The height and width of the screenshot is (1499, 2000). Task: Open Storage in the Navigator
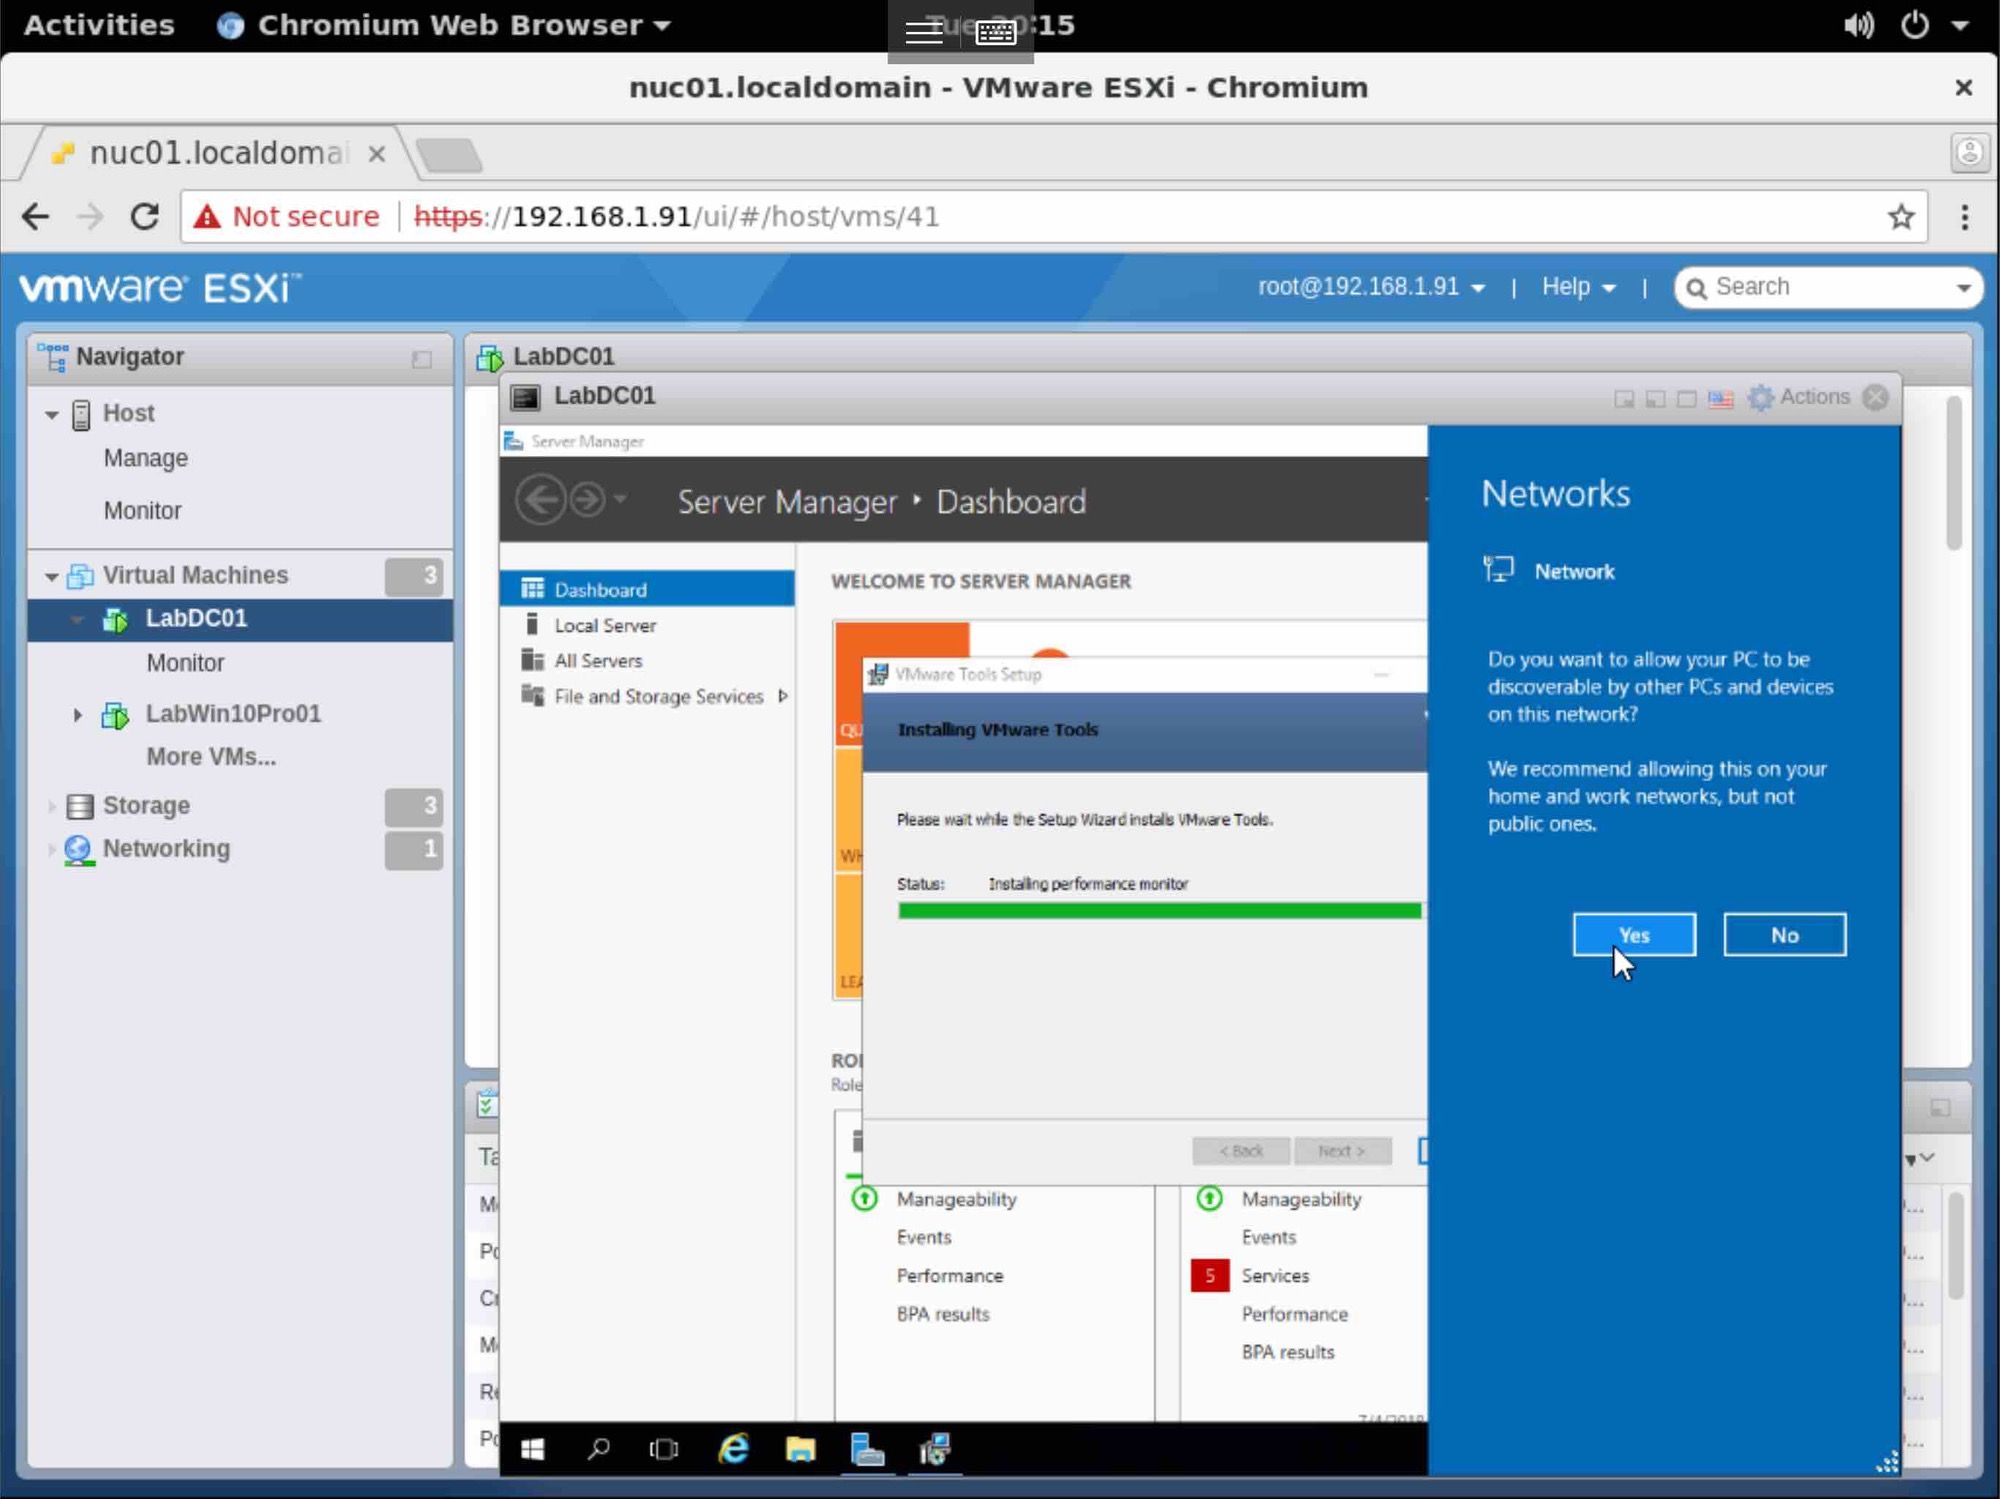(146, 805)
